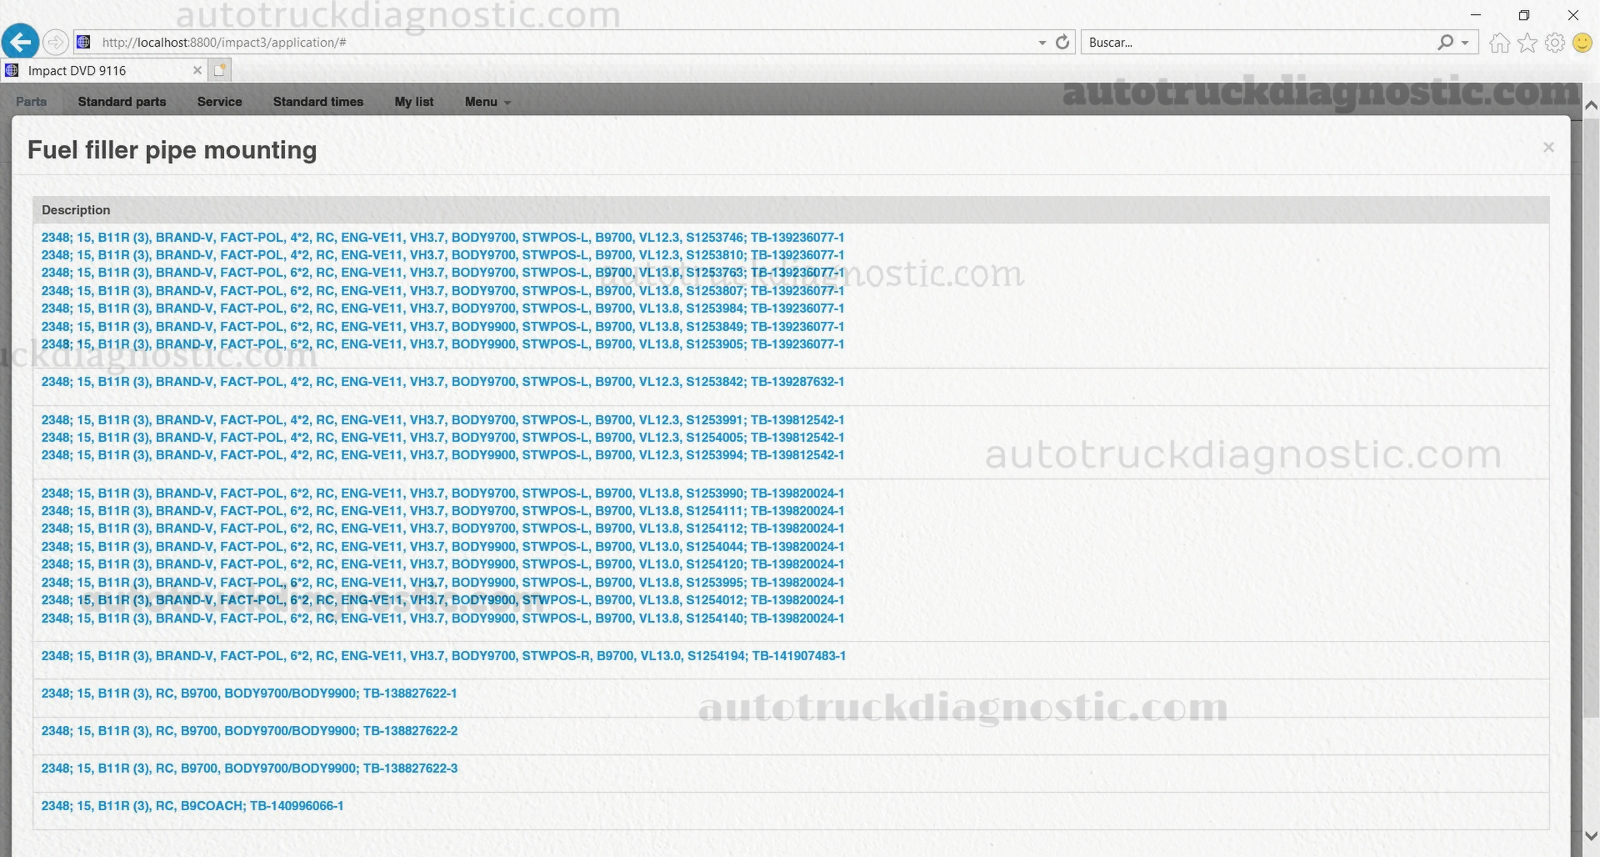Click the smiley feedback icon
1600x857 pixels.
(1582, 42)
